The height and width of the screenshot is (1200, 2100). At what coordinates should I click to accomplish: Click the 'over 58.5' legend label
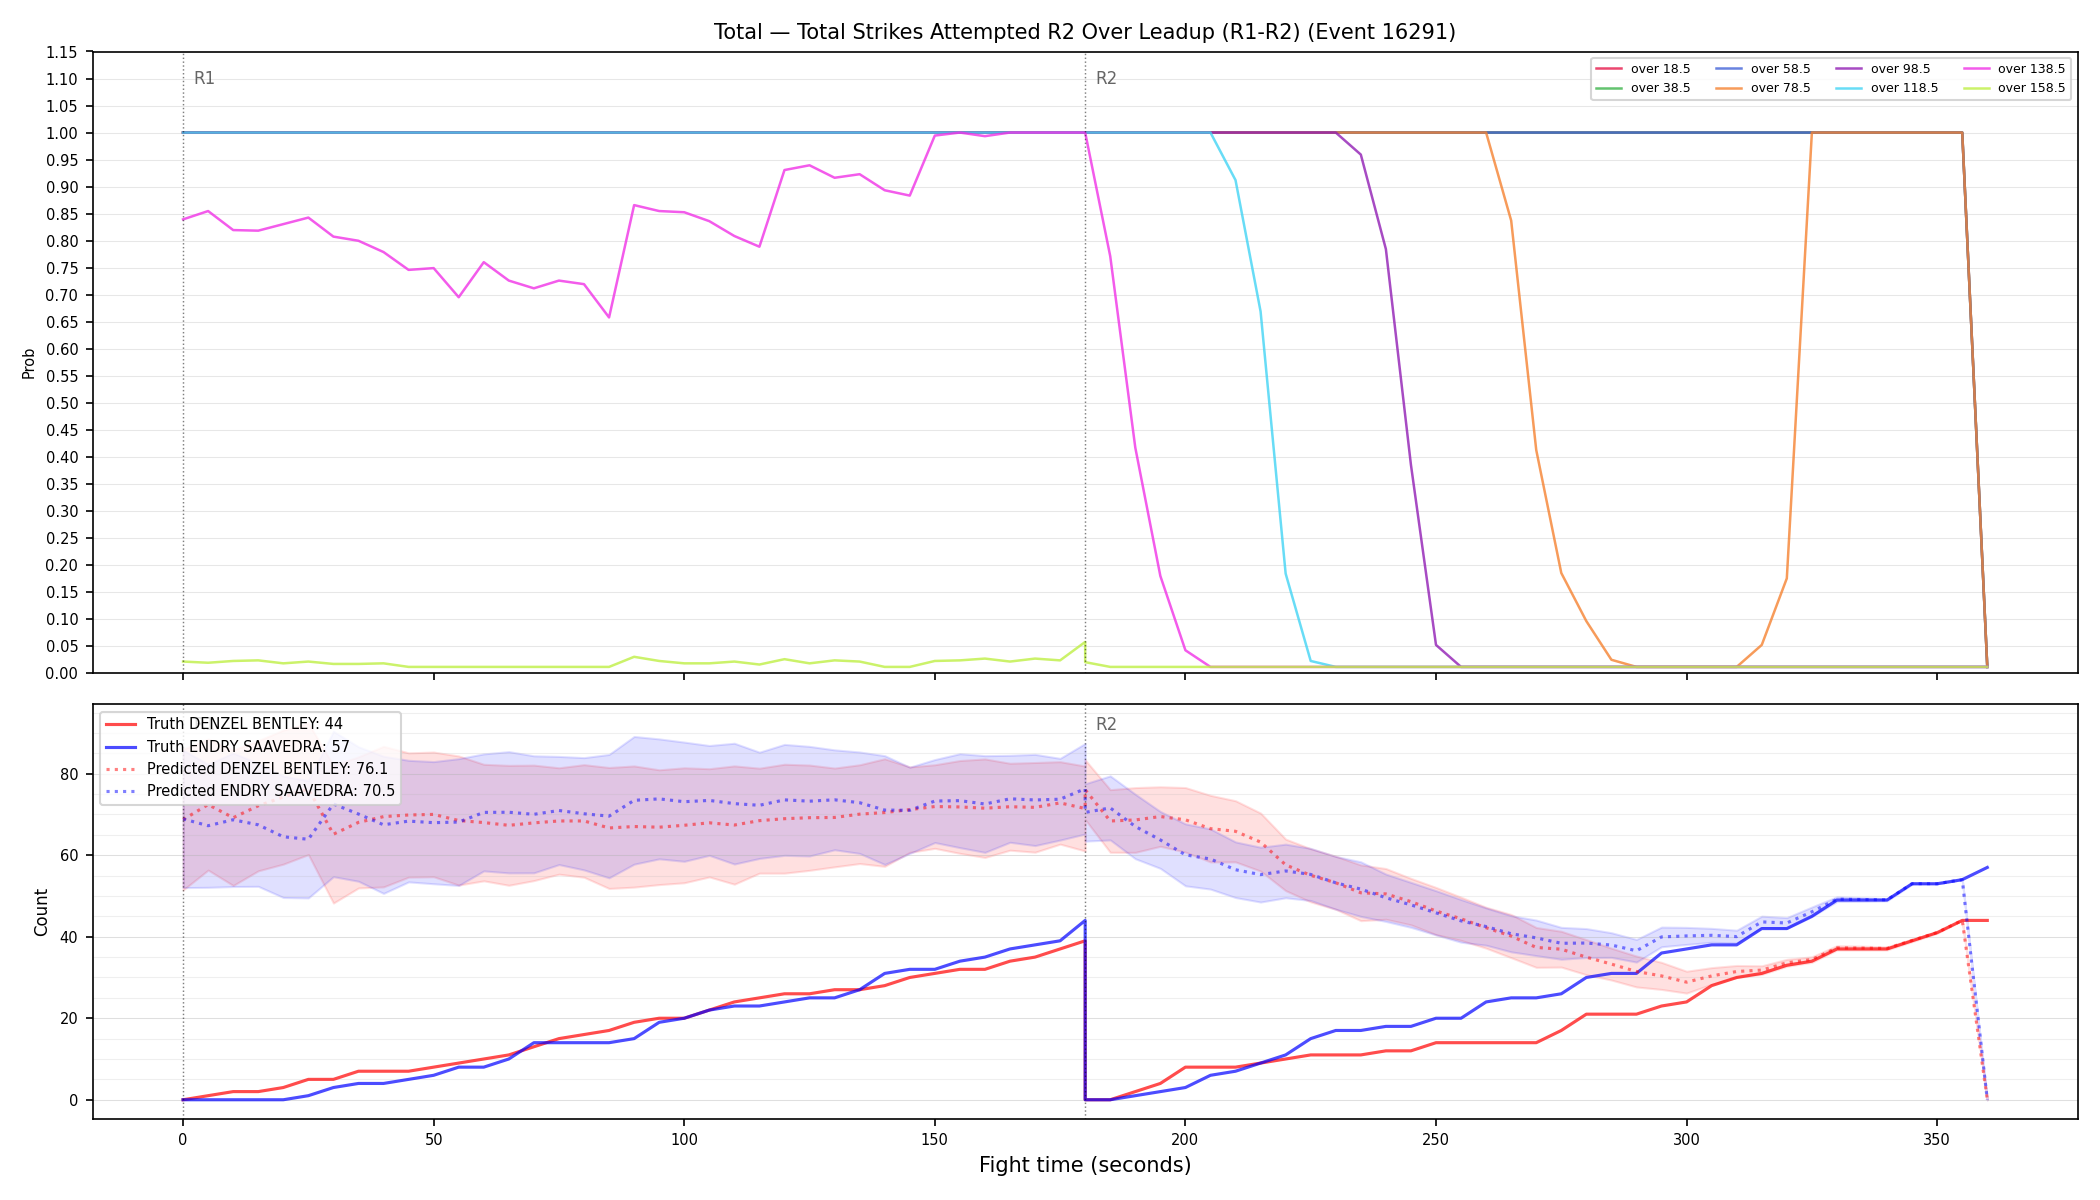click(x=1780, y=69)
